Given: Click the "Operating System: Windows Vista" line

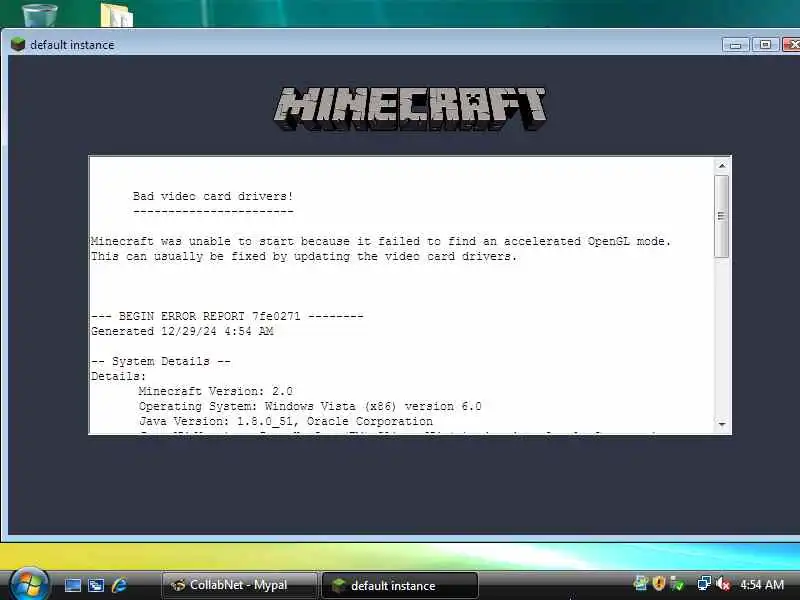Looking at the screenshot, I should [x=310, y=406].
